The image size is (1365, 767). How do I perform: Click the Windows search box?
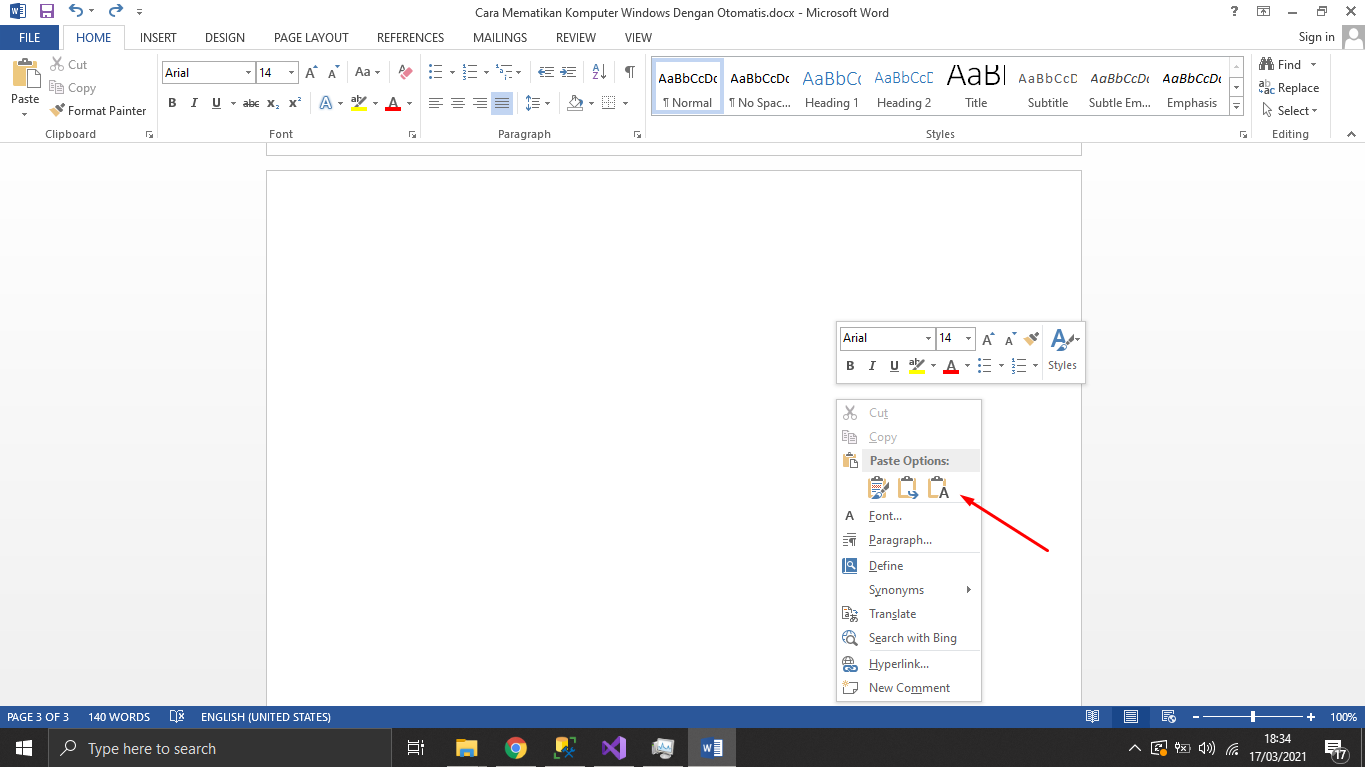tap(219, 748)
